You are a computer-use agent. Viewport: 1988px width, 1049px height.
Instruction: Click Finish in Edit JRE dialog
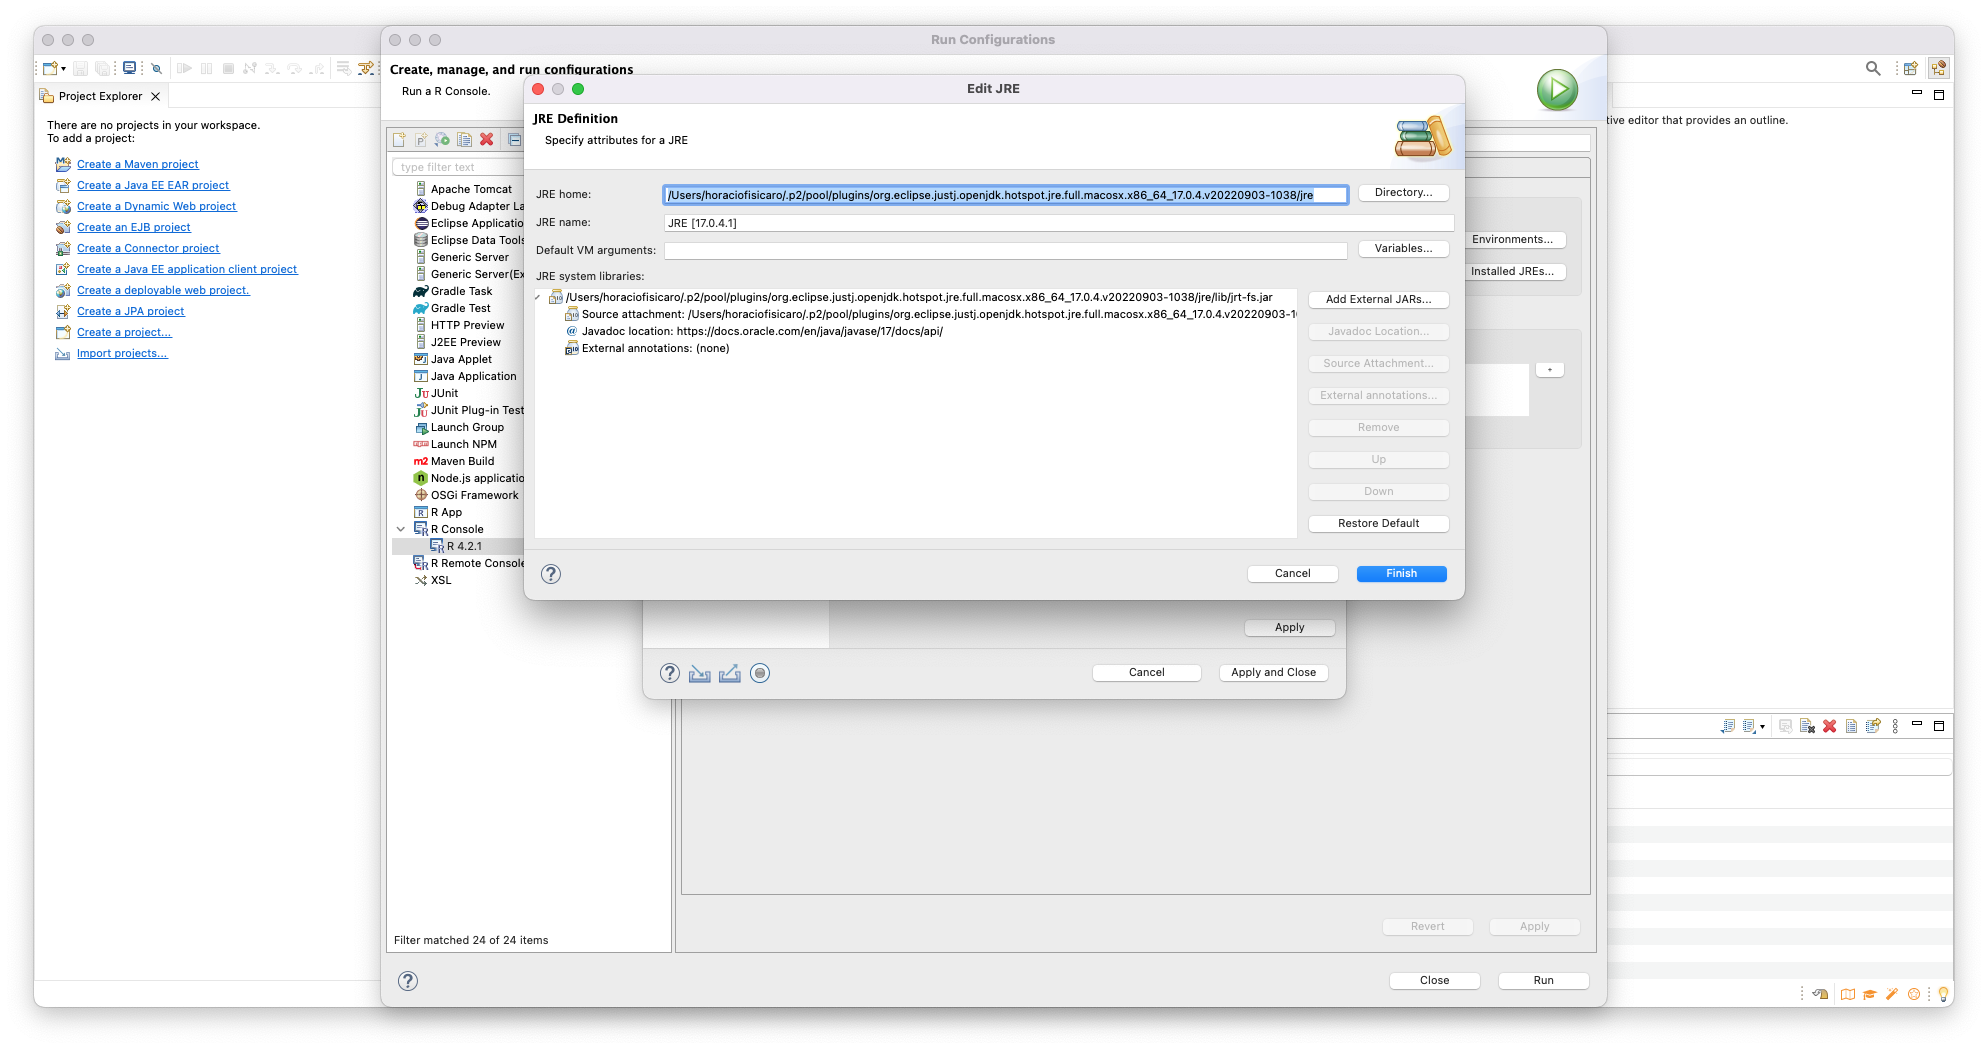1401,574
